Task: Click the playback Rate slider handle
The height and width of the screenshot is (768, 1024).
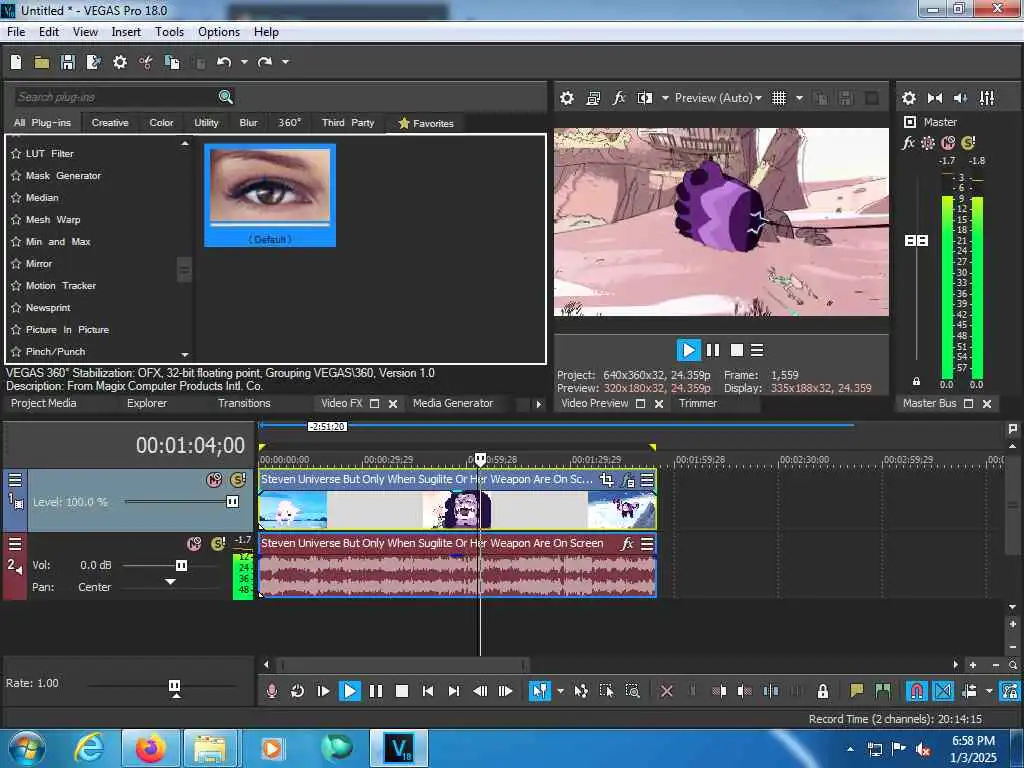Action: point(174,686)
